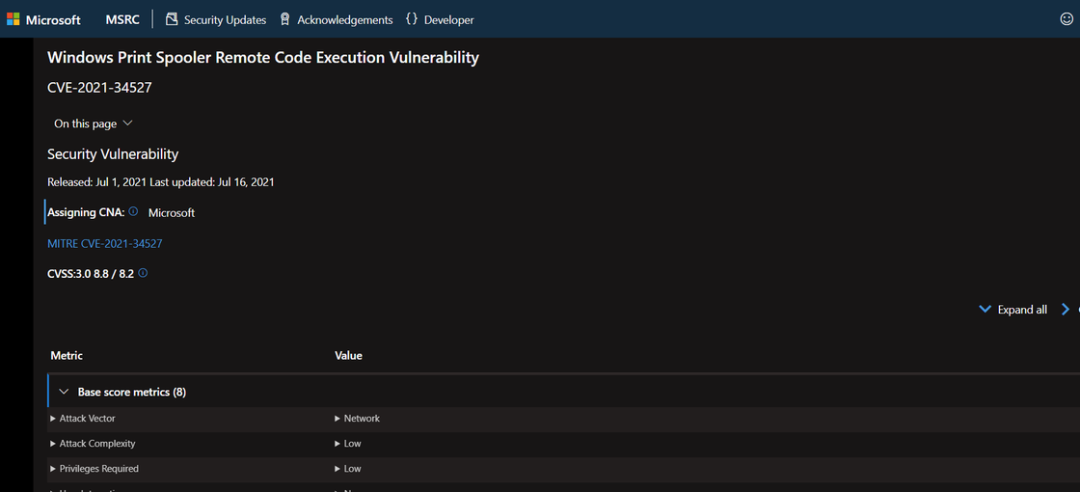Open the Developer menu item
This screenshot has width=1080, height=492.
(x=448, y=20)
